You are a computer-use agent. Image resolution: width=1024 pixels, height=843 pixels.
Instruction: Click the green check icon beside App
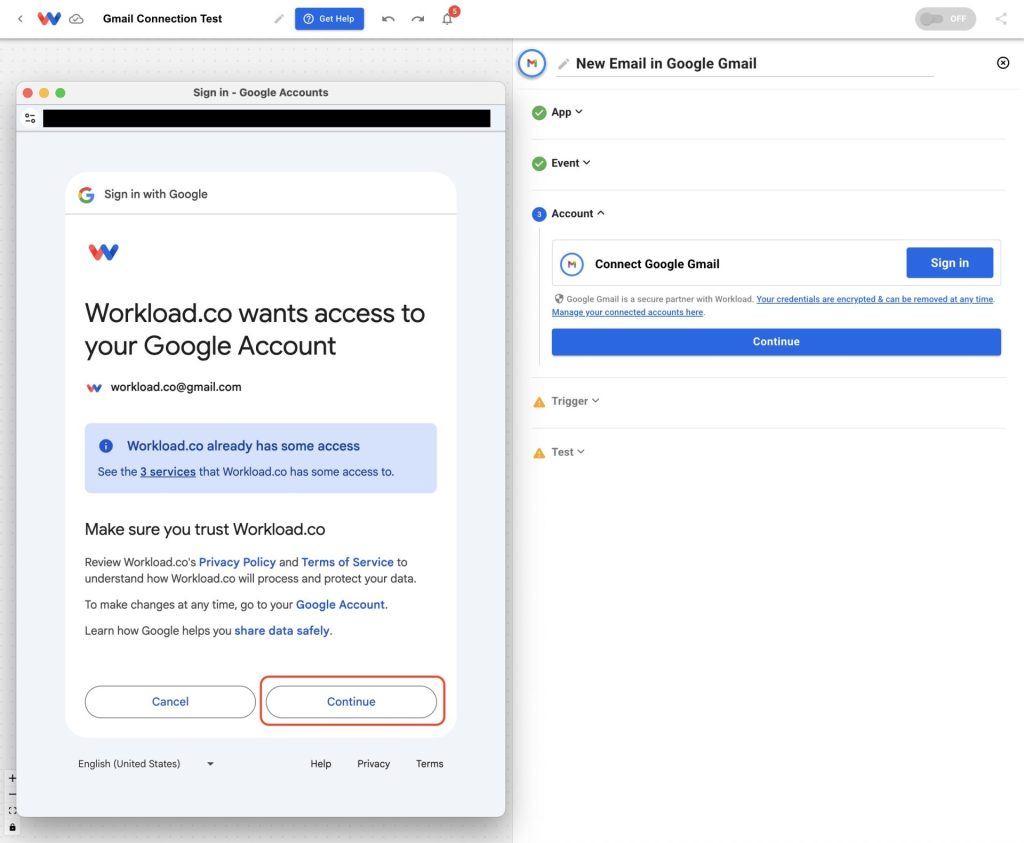coord(539,113)
